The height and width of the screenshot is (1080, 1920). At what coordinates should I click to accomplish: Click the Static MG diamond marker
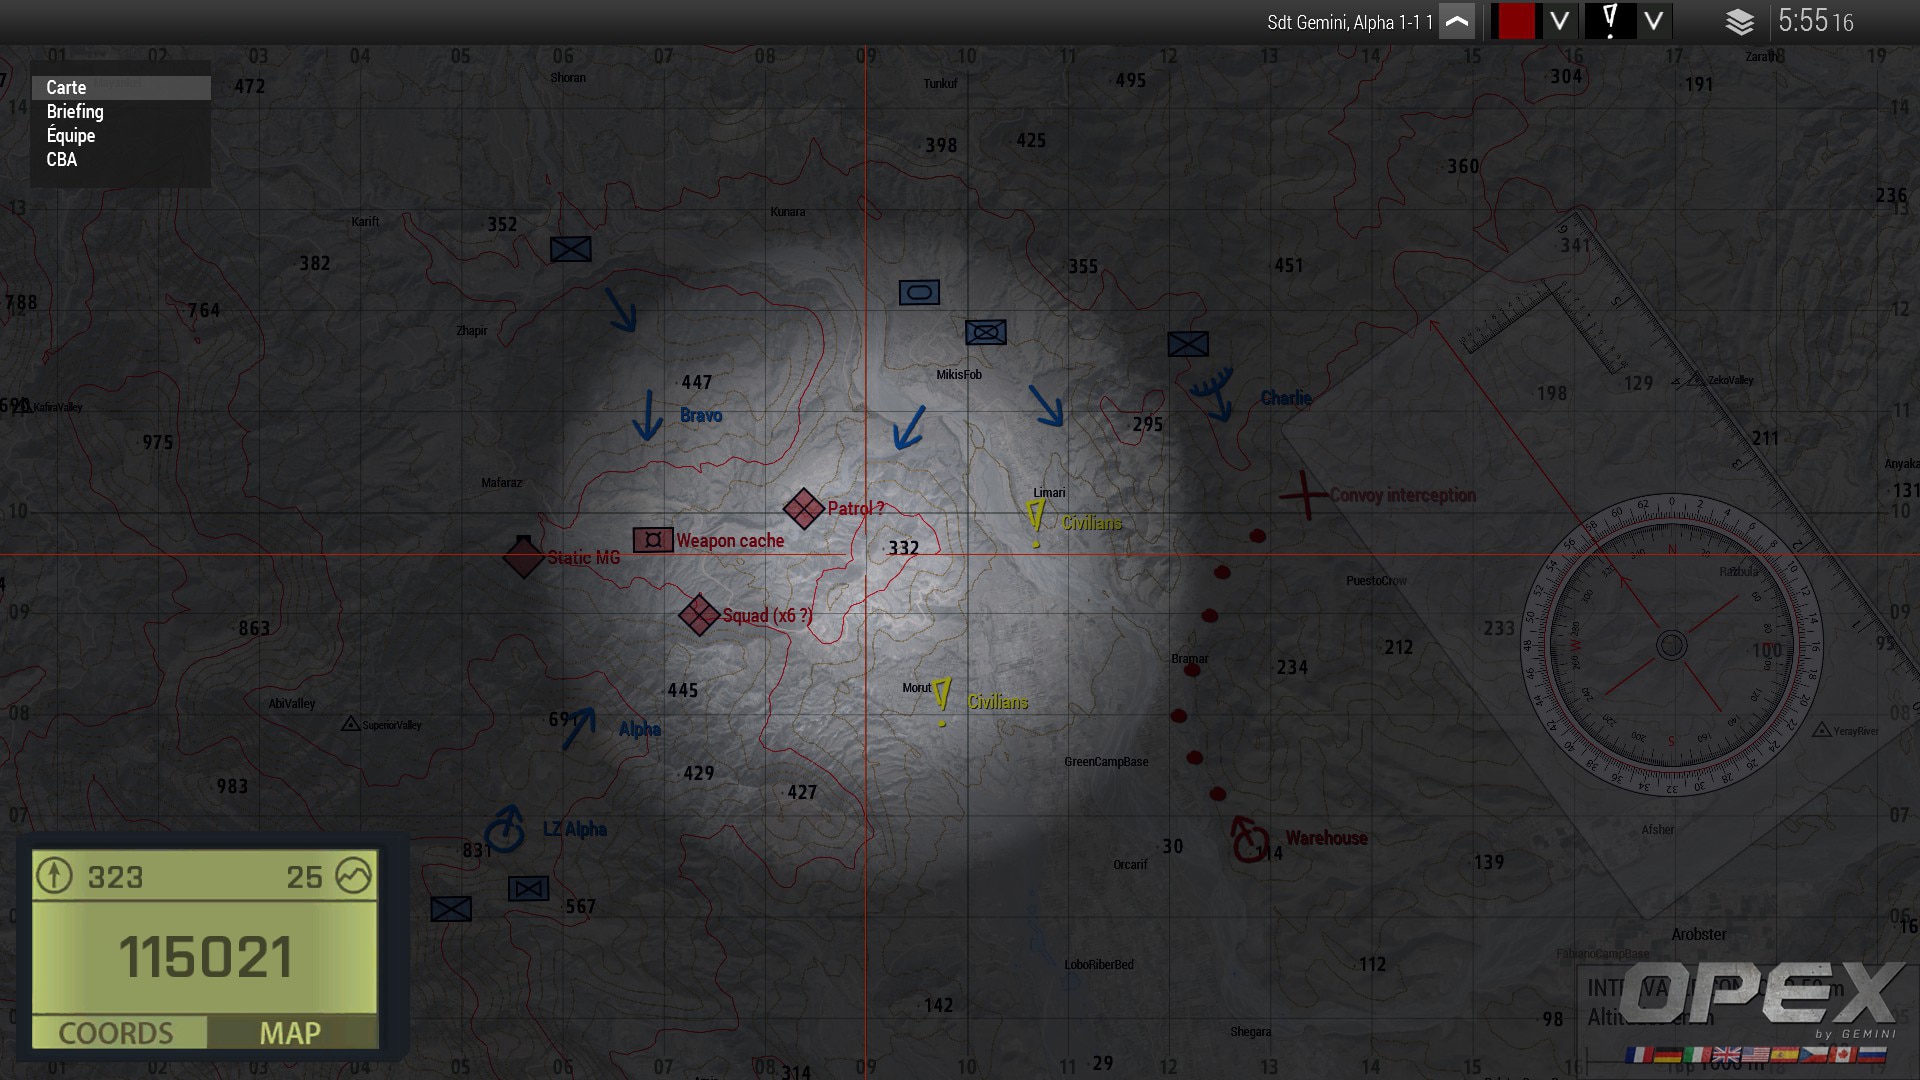click(x=524, y=557)
